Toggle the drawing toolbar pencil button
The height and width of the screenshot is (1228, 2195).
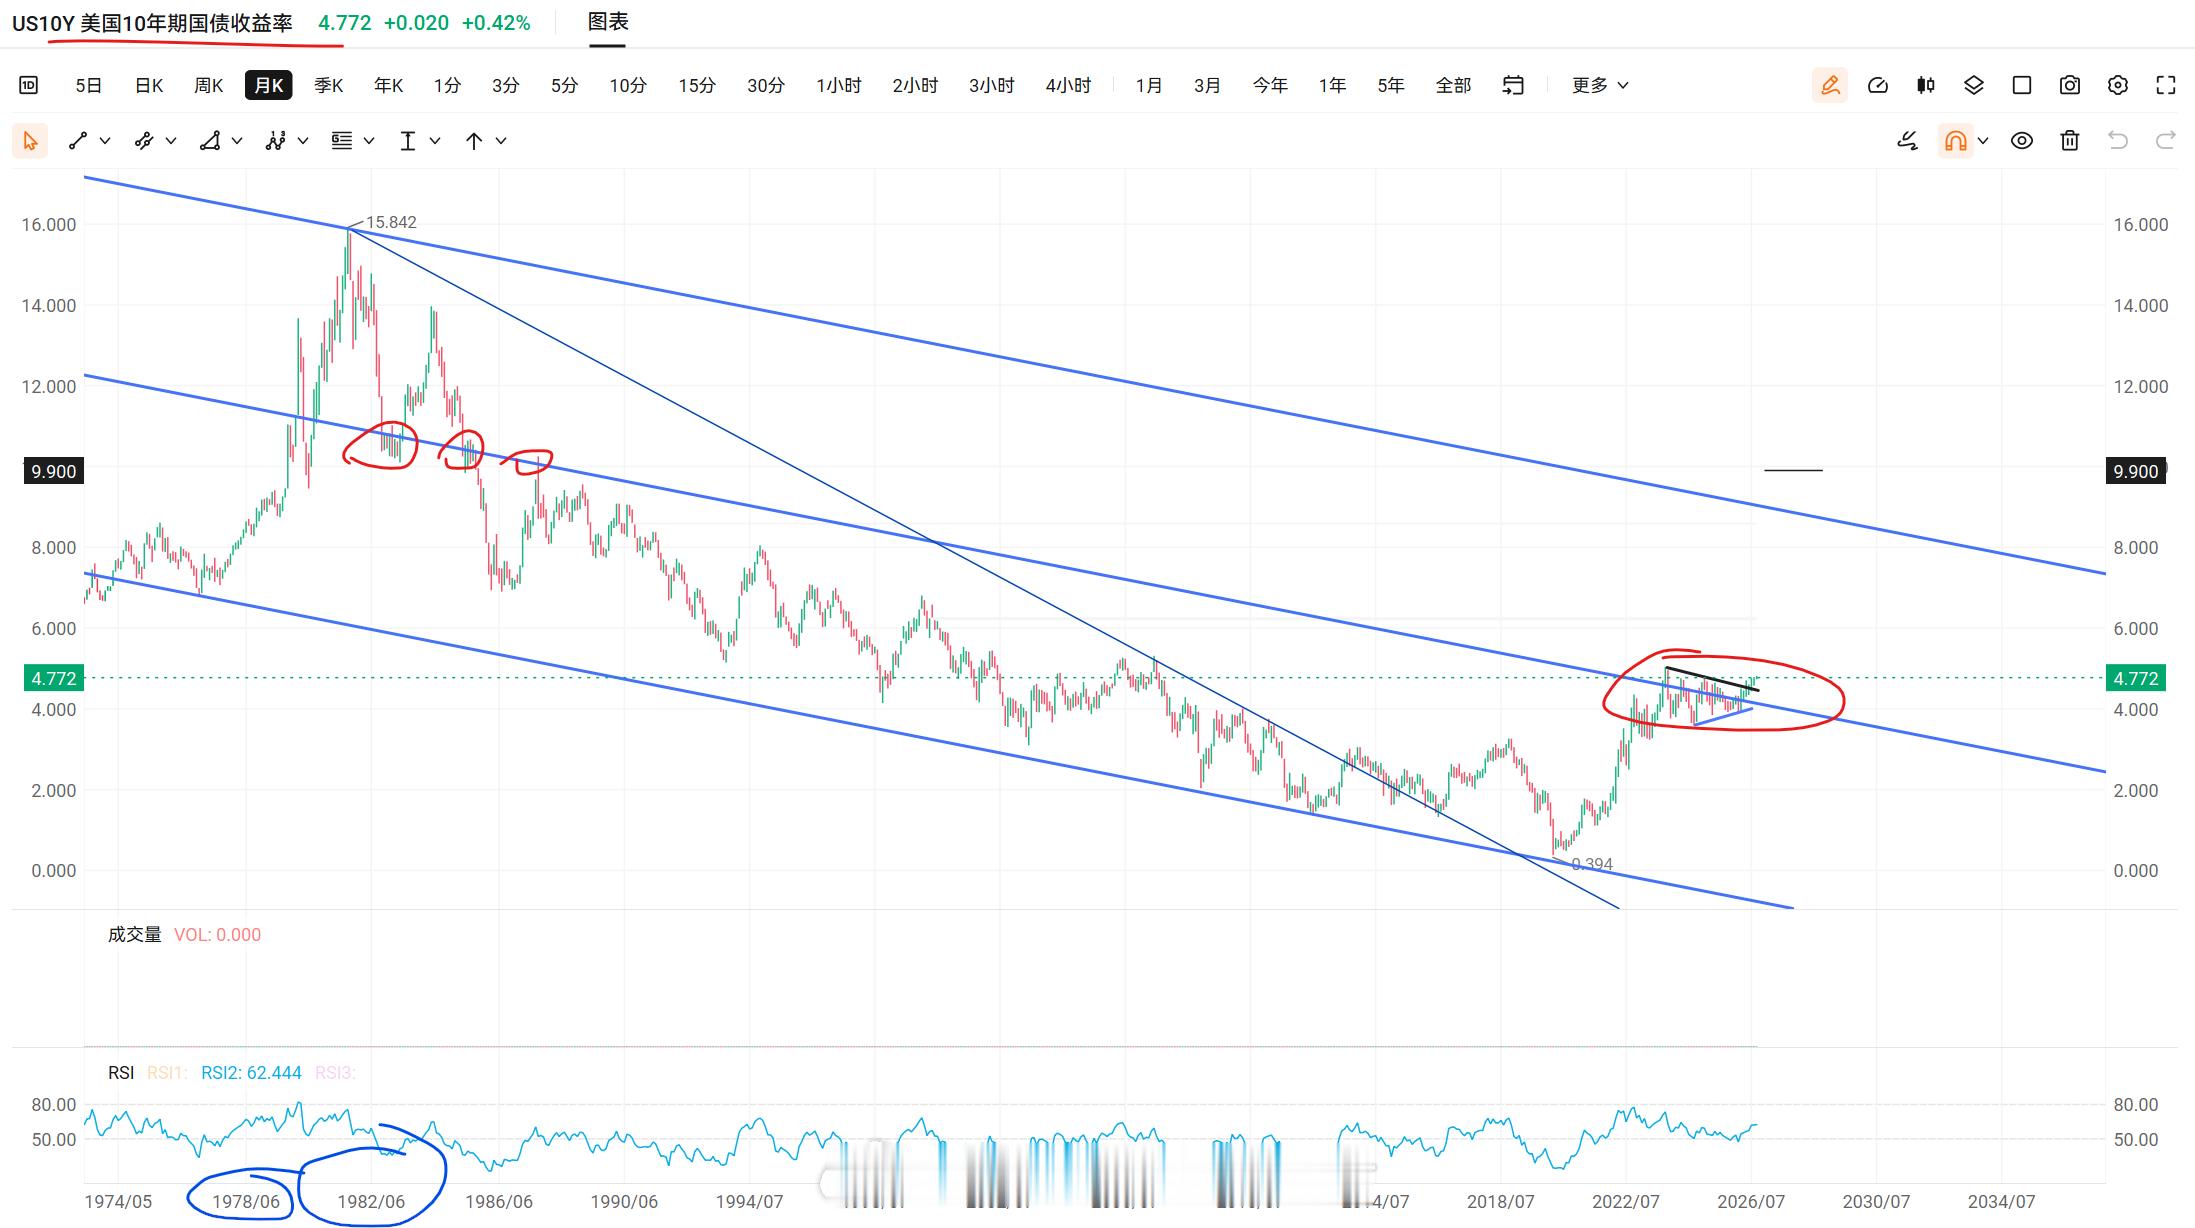[x=1830, y=85]
